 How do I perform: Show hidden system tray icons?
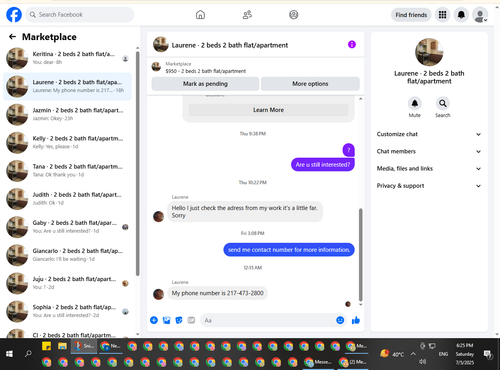[x=413, y=354]
